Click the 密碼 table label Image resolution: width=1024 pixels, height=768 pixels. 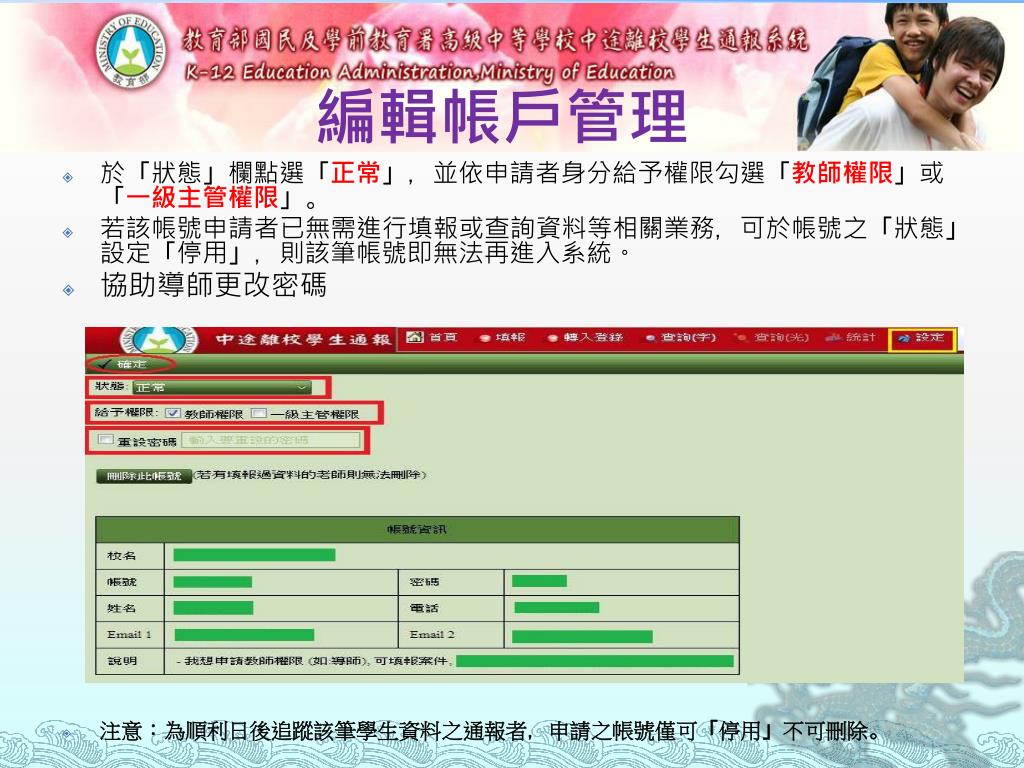[424, 582]
